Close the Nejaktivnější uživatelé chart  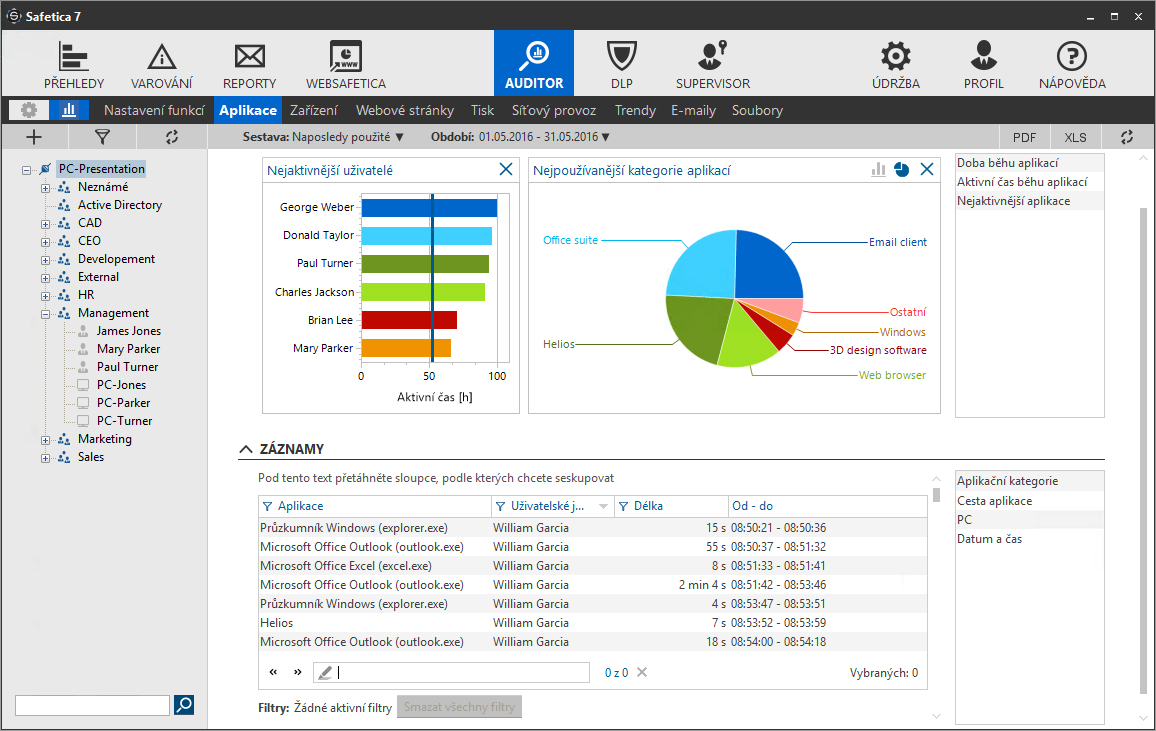(506, 169)
